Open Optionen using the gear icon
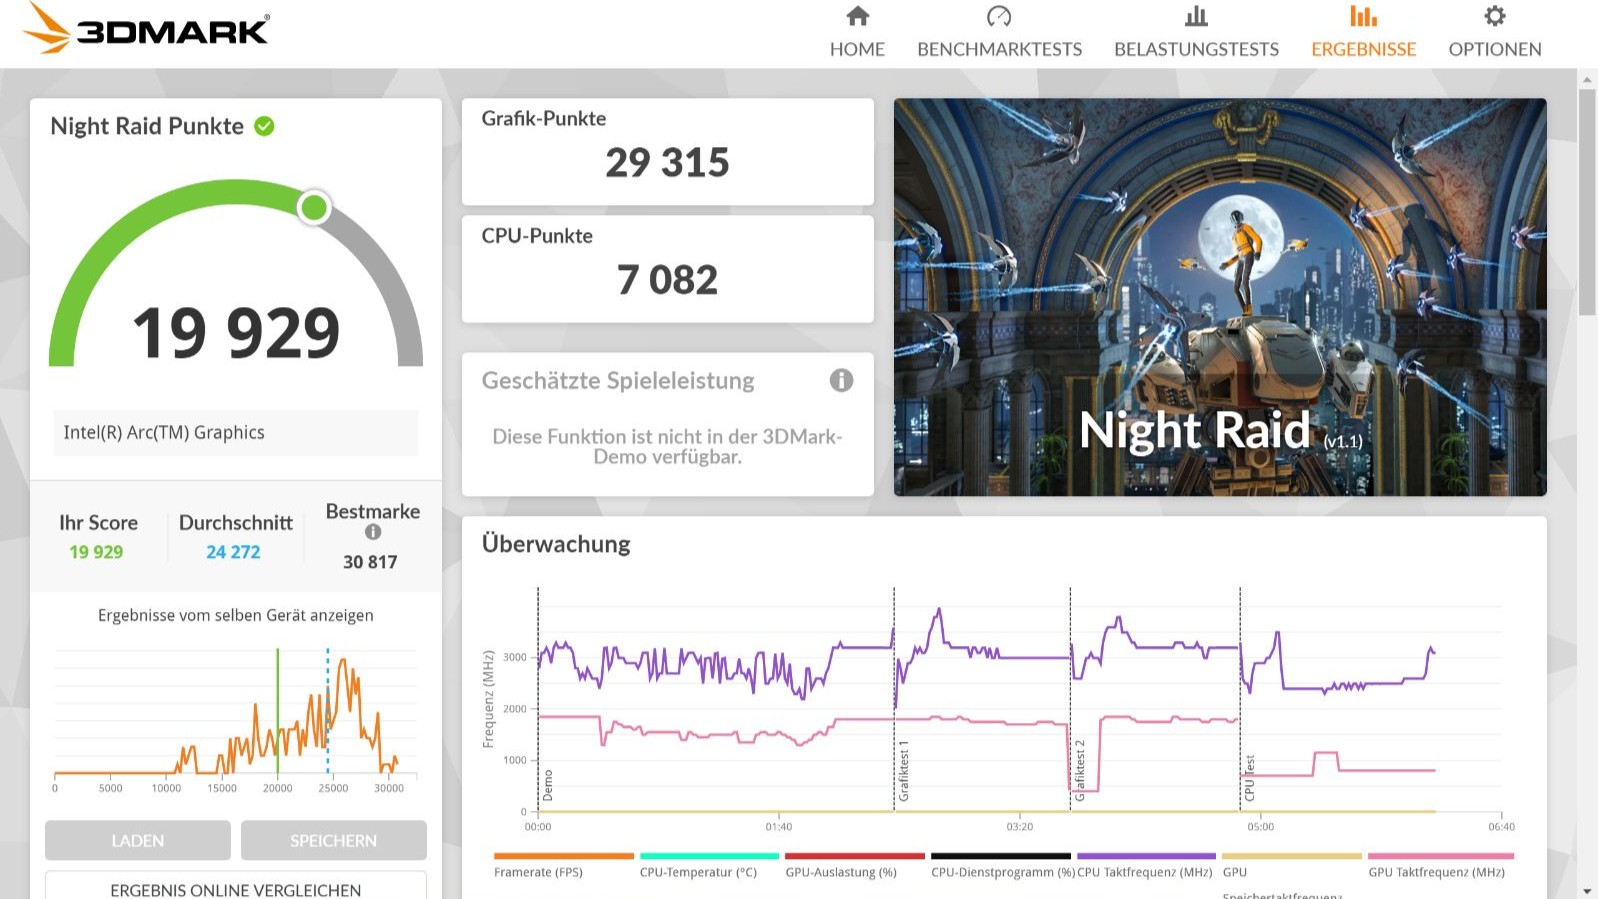Image resolution: width=1598 pixels, height=899 pixels. 1494,17
